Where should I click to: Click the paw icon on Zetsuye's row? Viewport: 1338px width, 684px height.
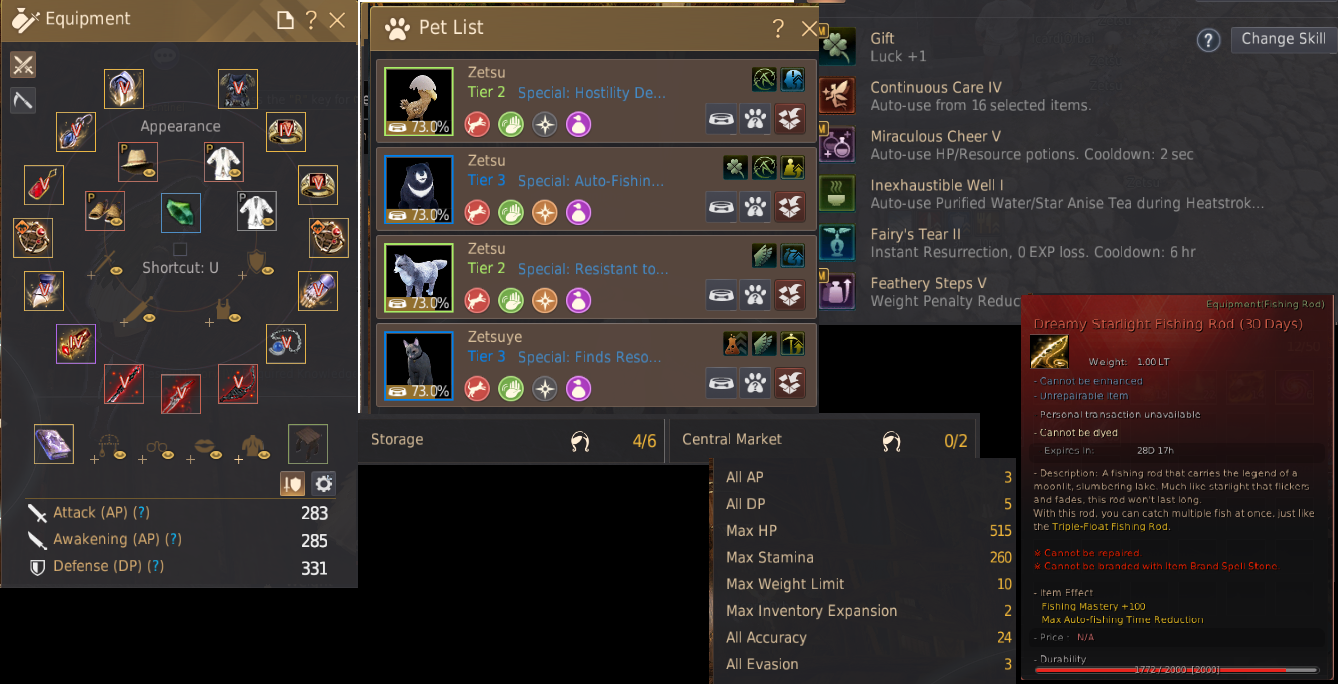[x=756, y=384]
